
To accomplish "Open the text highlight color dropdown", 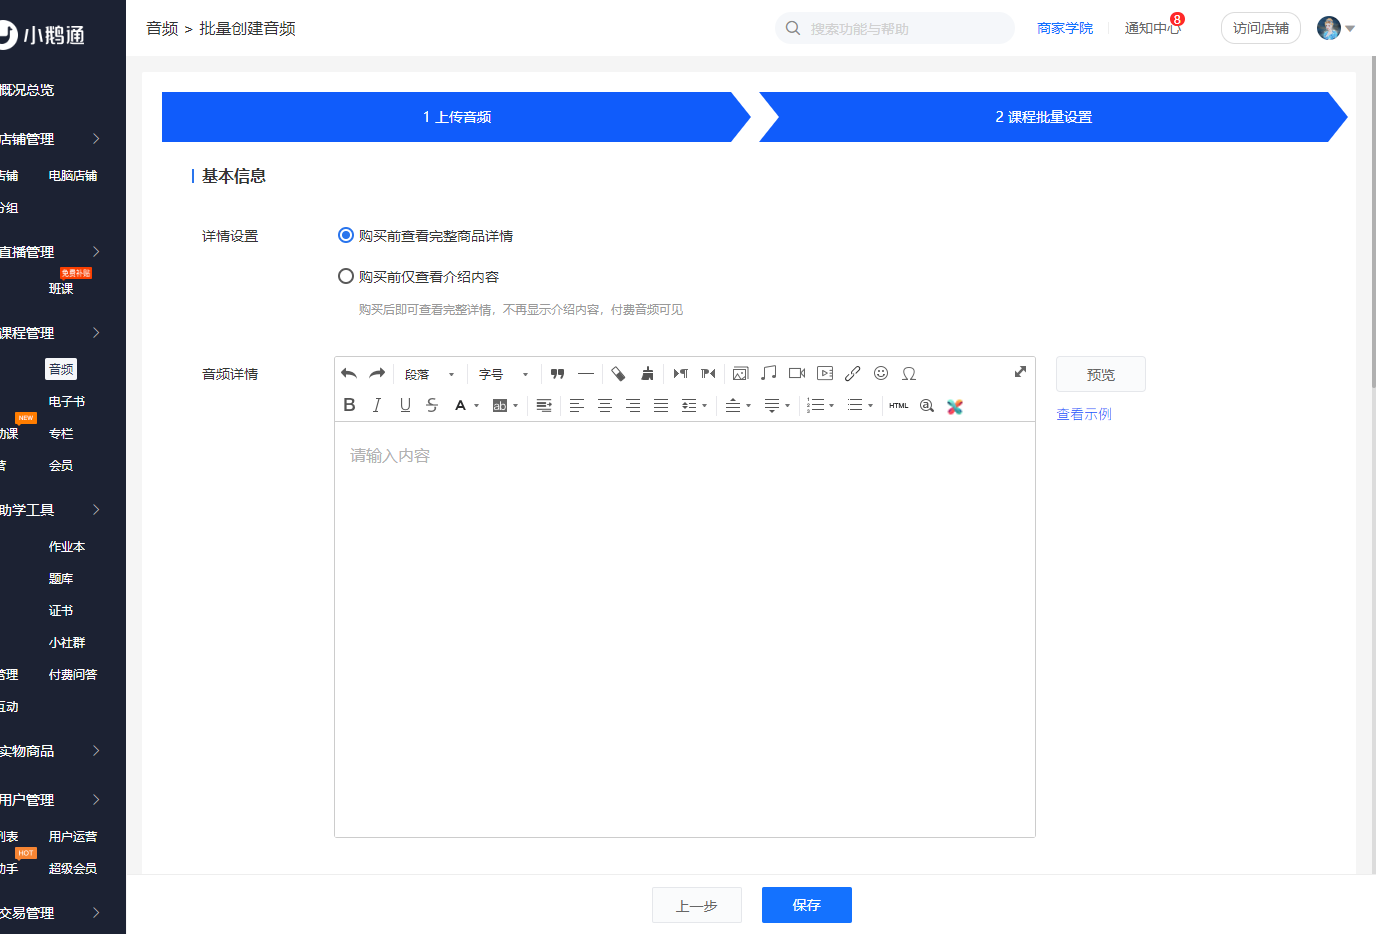I will (x=516, y=406).
